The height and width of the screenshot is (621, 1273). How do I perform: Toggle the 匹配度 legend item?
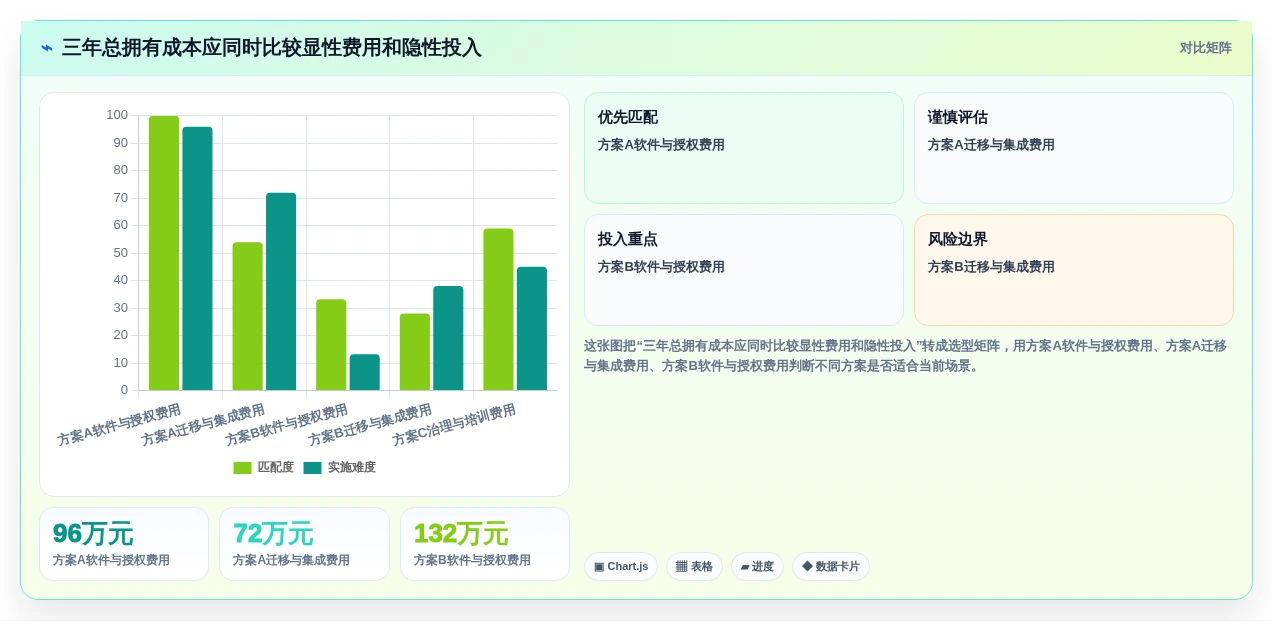pos(264,467)
